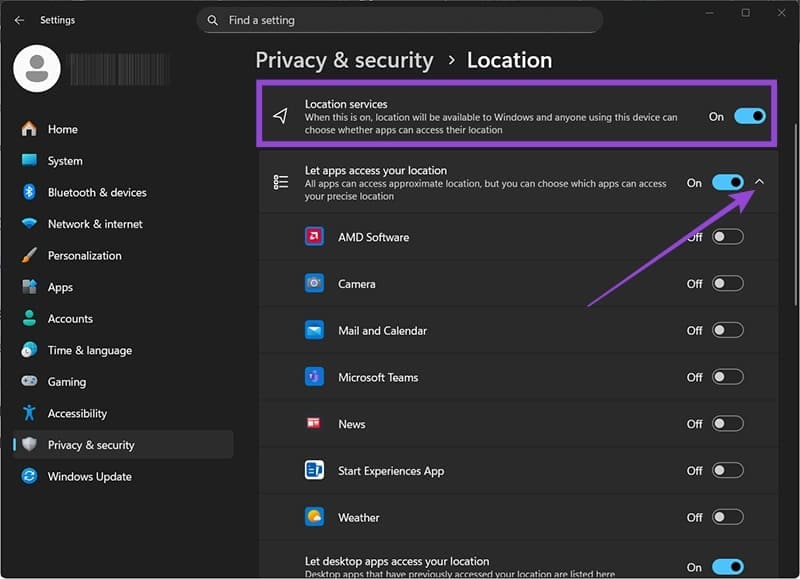The image size is (800, 579).
Task: Go to System settings
Action: click(x=123, y=161)
